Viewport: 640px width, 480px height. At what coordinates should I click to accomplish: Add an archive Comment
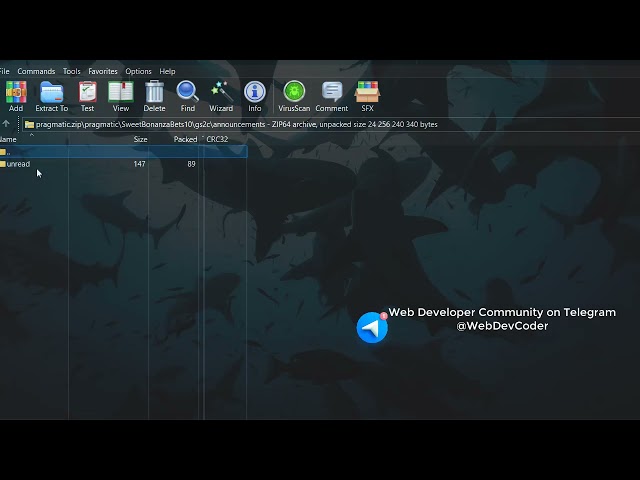click(x=331, y=96)
